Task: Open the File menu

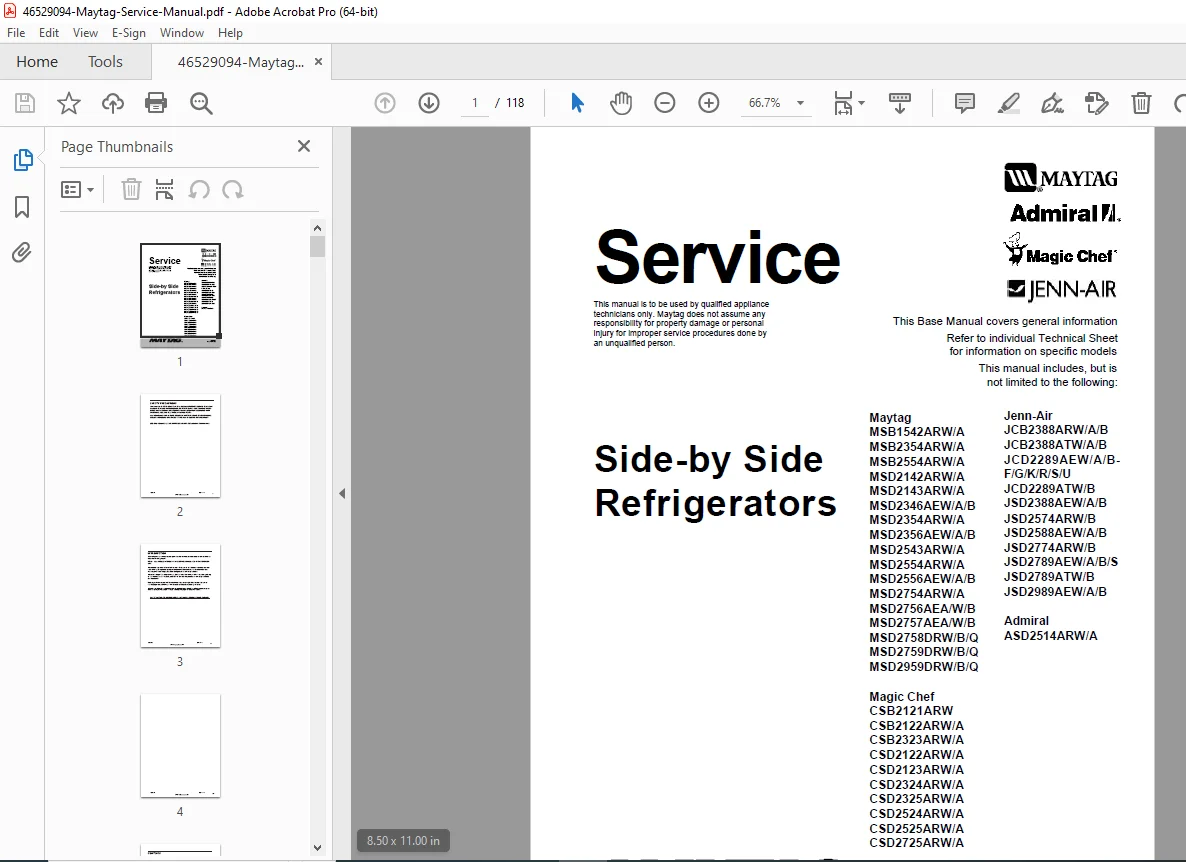Action: [x=16, y=33]
